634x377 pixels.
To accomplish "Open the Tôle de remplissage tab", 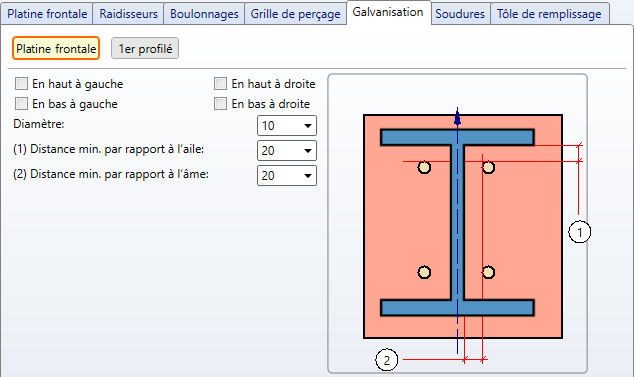I will 549,14.
